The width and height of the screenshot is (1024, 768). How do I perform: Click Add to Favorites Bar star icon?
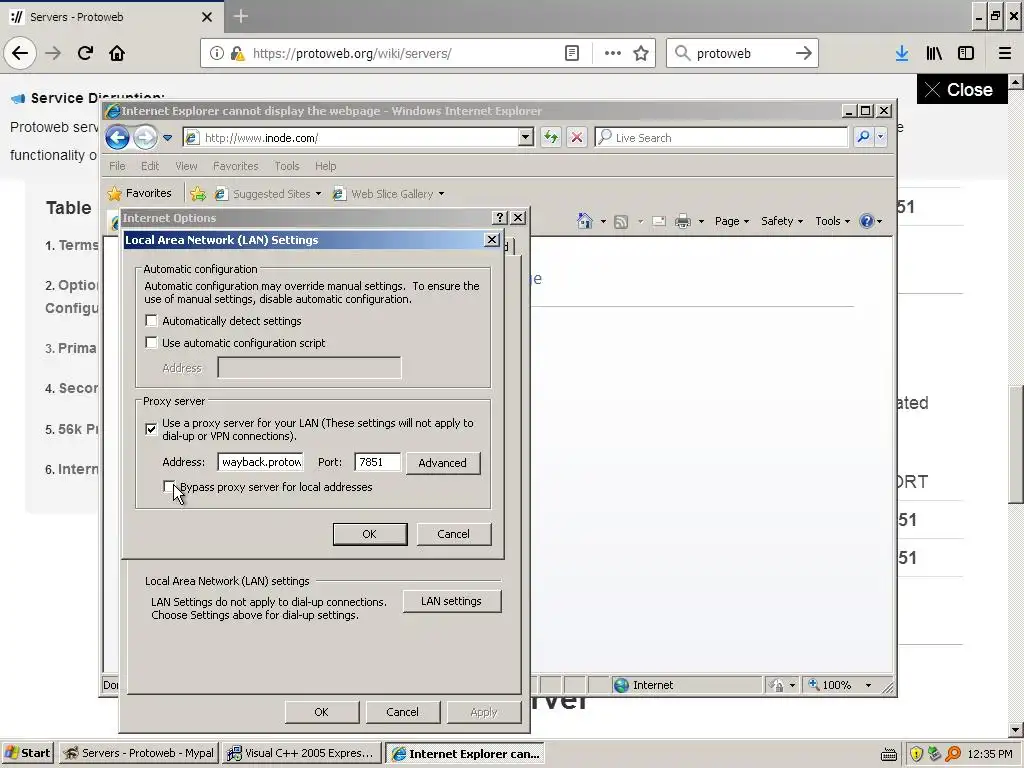[198, 193]
